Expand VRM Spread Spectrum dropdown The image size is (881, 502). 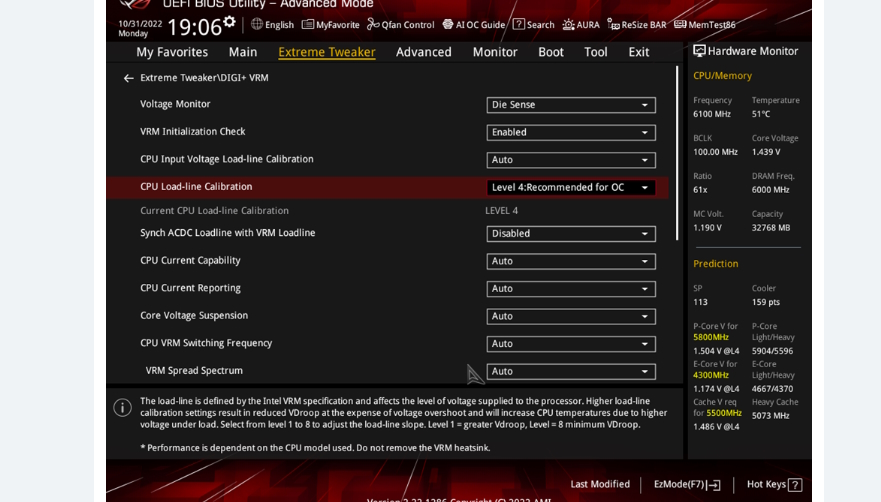(x=571, y=371)
